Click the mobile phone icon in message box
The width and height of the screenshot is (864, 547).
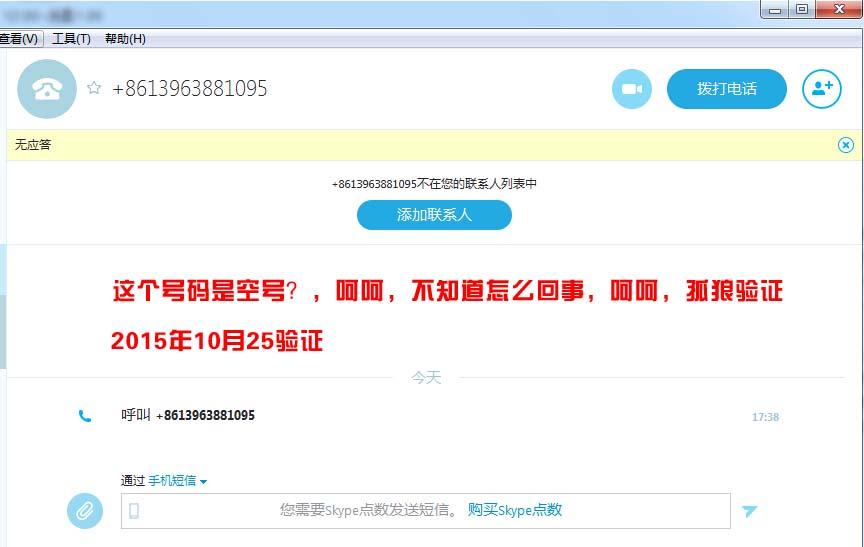134,511
